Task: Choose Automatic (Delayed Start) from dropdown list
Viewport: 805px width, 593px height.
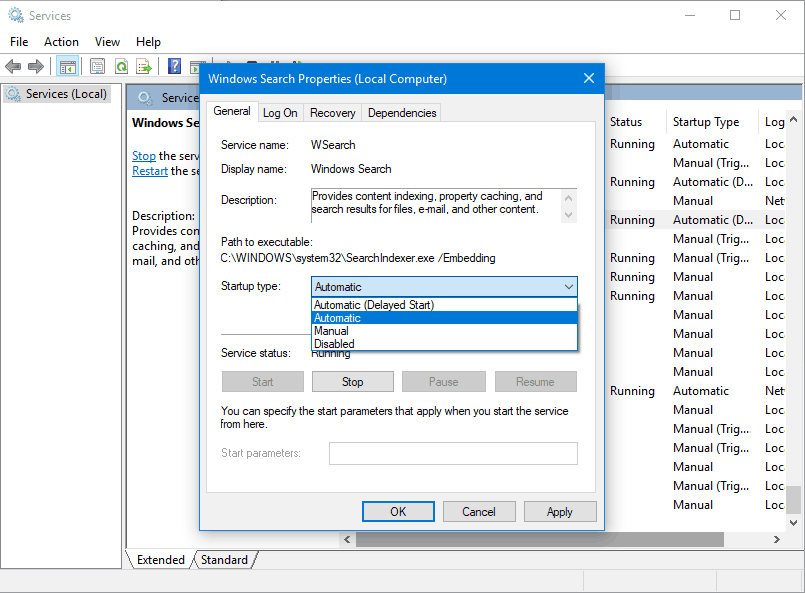Action: pyautogui.click(x=373, y=305)
